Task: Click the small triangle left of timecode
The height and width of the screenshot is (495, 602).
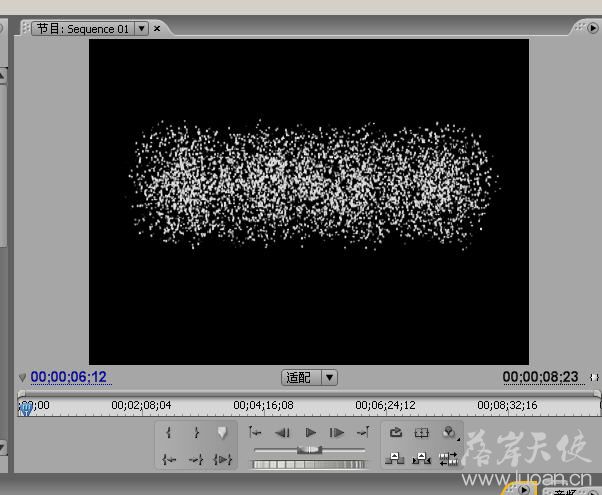Action: point(22,377)
